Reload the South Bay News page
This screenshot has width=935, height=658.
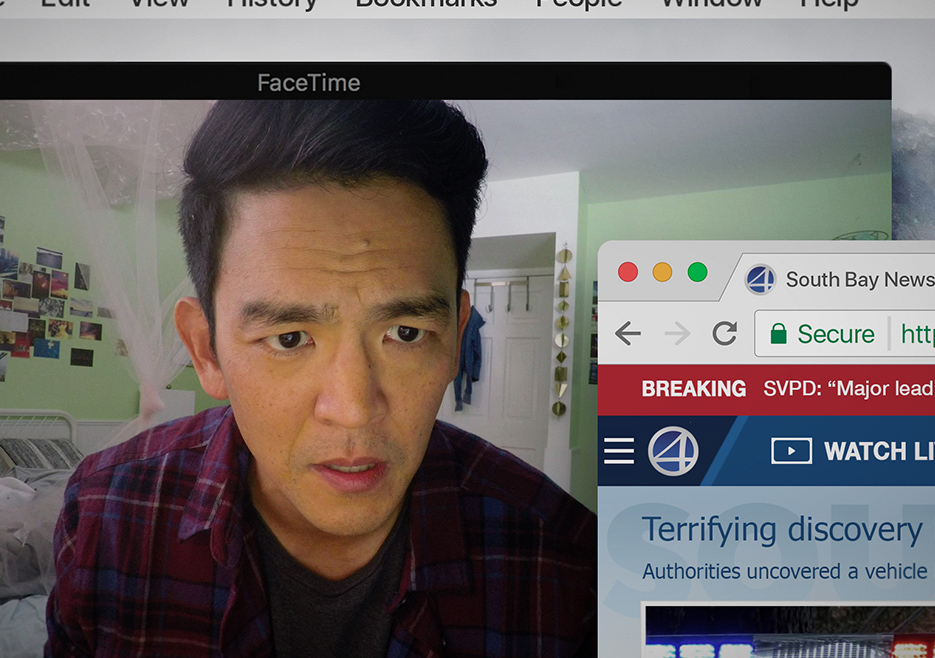[x=725, y=333]
